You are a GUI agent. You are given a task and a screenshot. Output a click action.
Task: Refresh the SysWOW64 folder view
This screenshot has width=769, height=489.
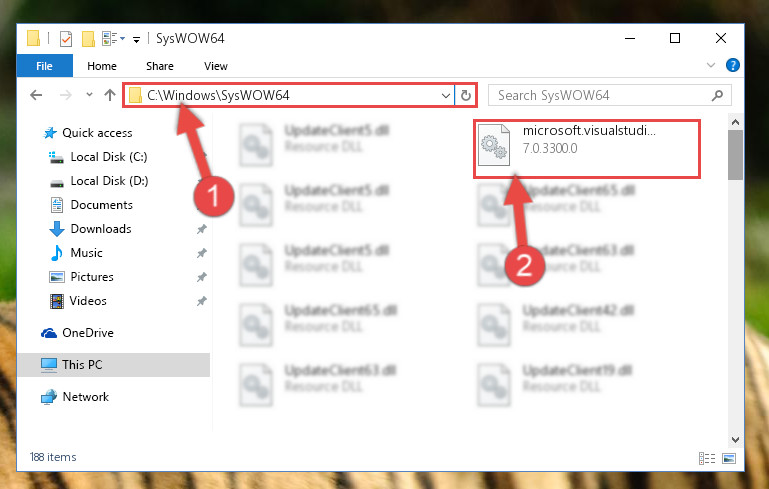click(466, 95)
